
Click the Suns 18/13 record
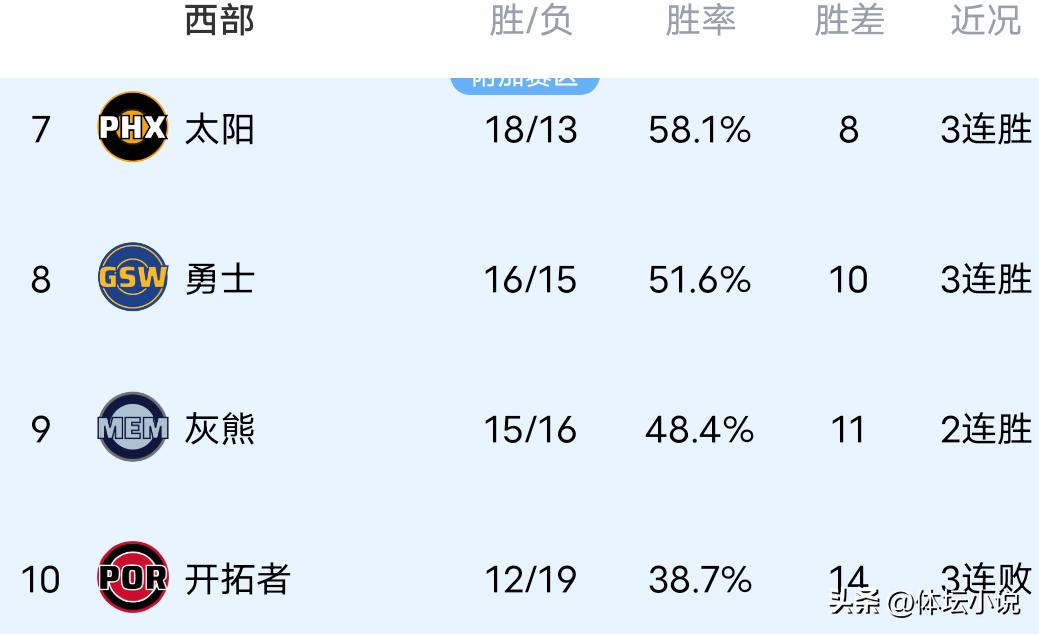[x=530, y=130]
